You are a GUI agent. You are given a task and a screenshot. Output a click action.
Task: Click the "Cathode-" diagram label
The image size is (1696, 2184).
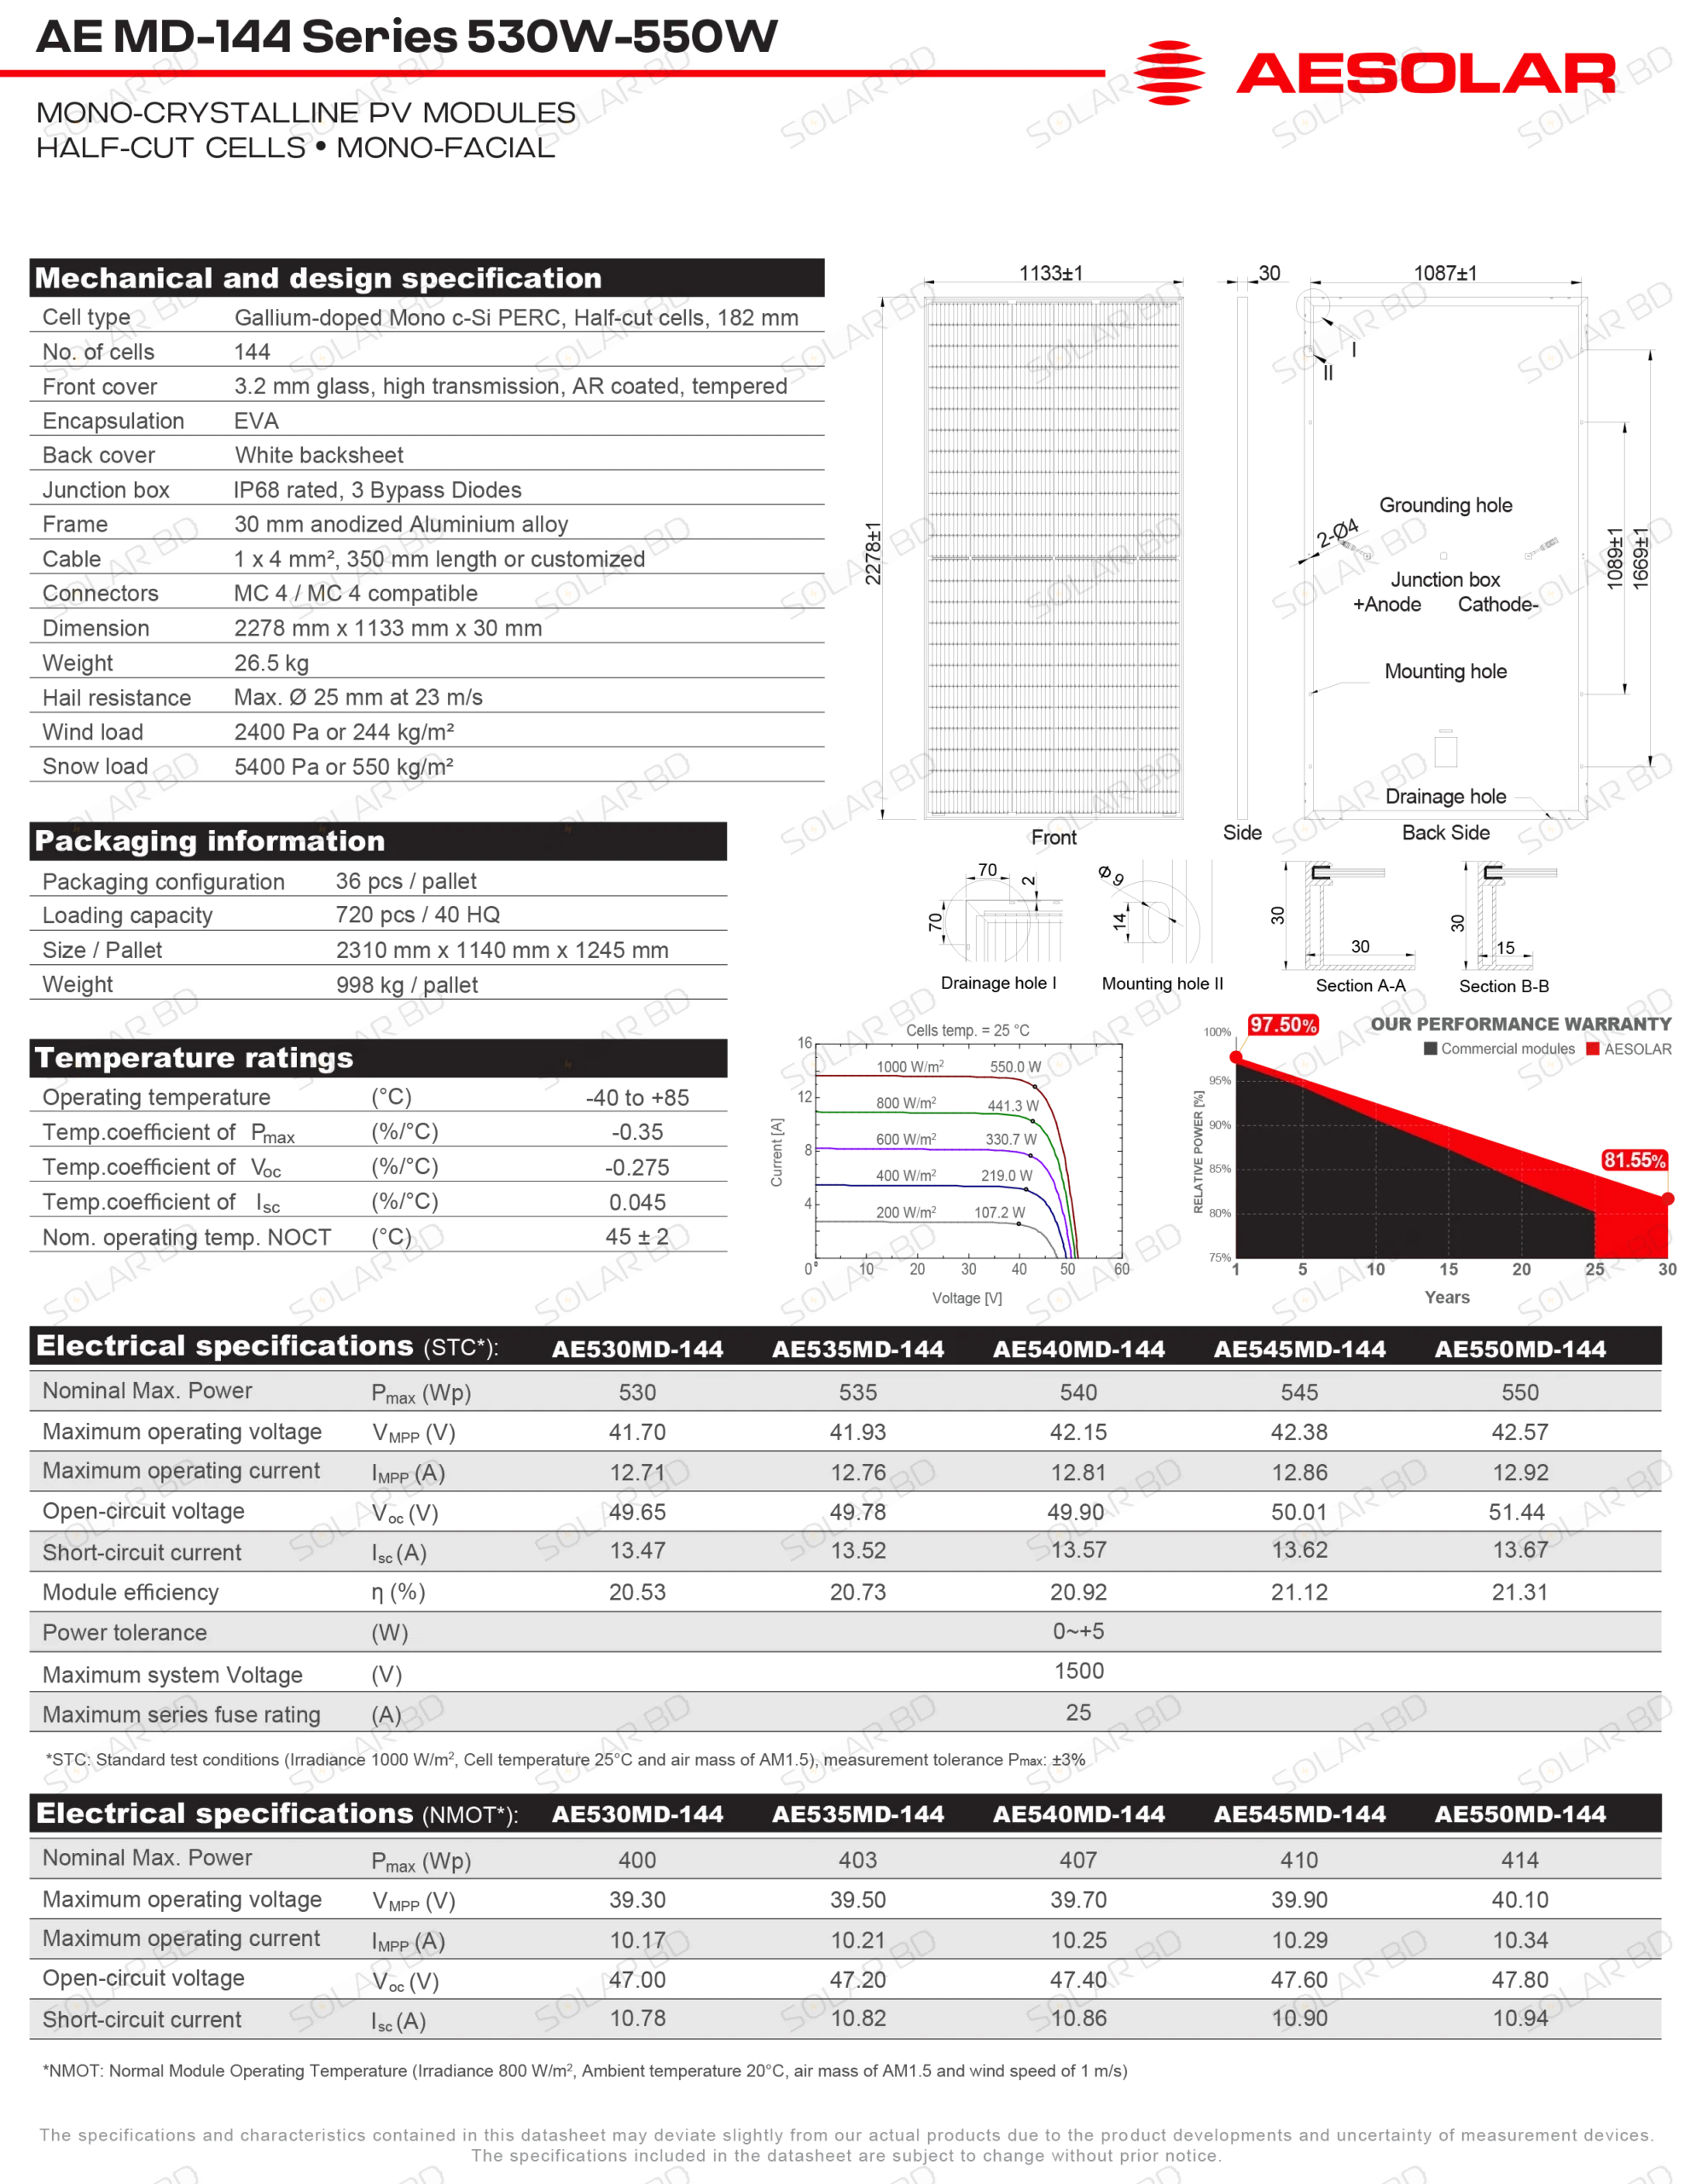click(x=1498, y=604)
